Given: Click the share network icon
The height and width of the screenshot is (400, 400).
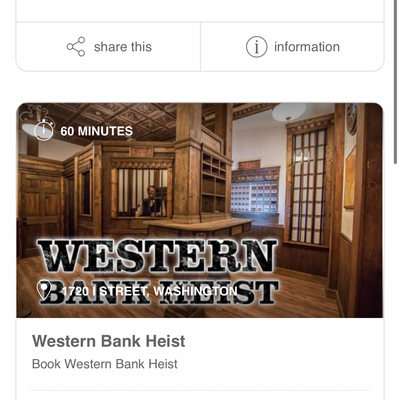Looking at the screenshot, I should pyautogui.click(x=76, y=47).
